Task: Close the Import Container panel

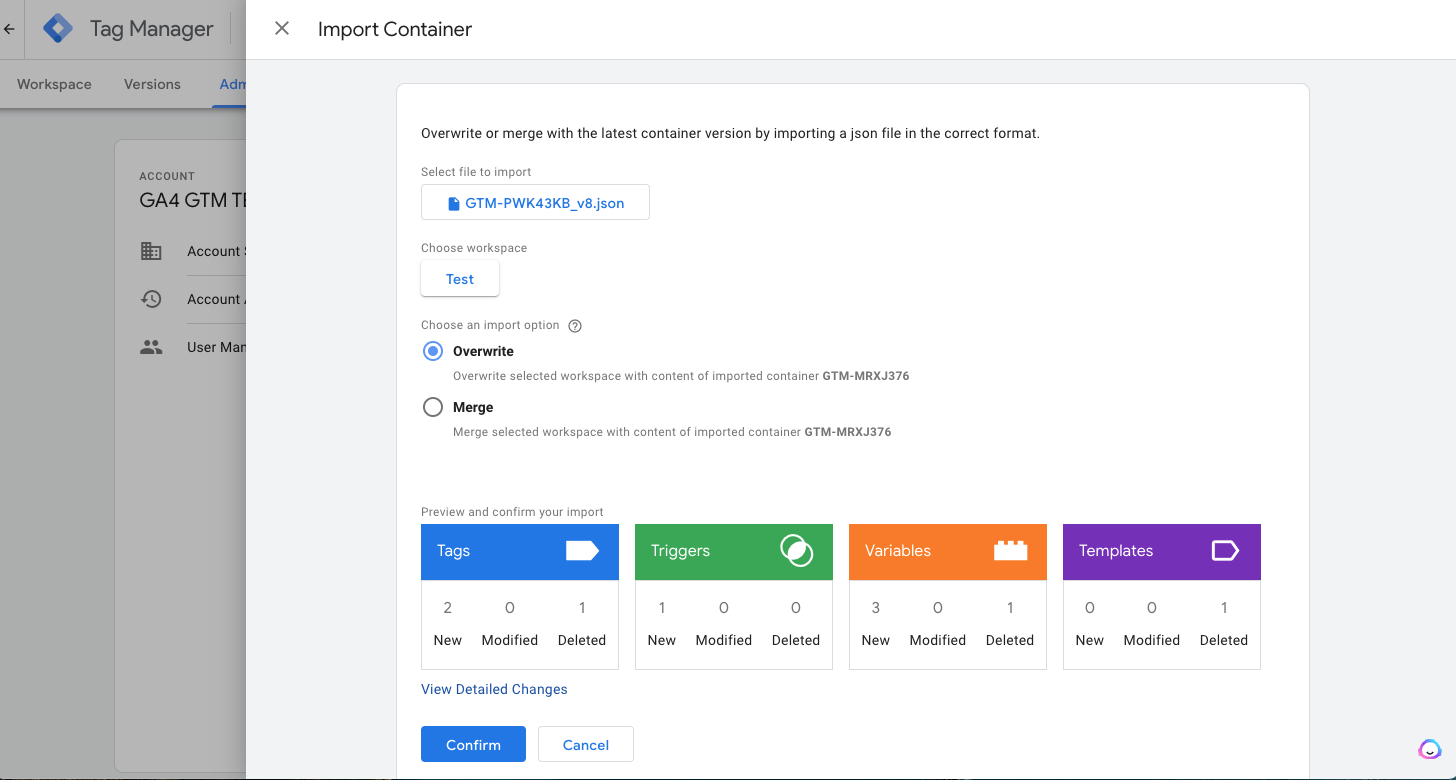Action: pos(282,29)
